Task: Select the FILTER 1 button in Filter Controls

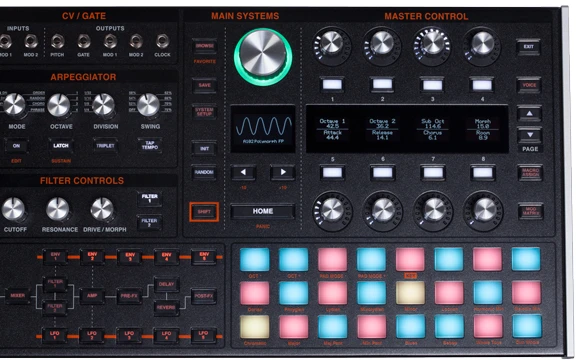Action: point(149,199)
